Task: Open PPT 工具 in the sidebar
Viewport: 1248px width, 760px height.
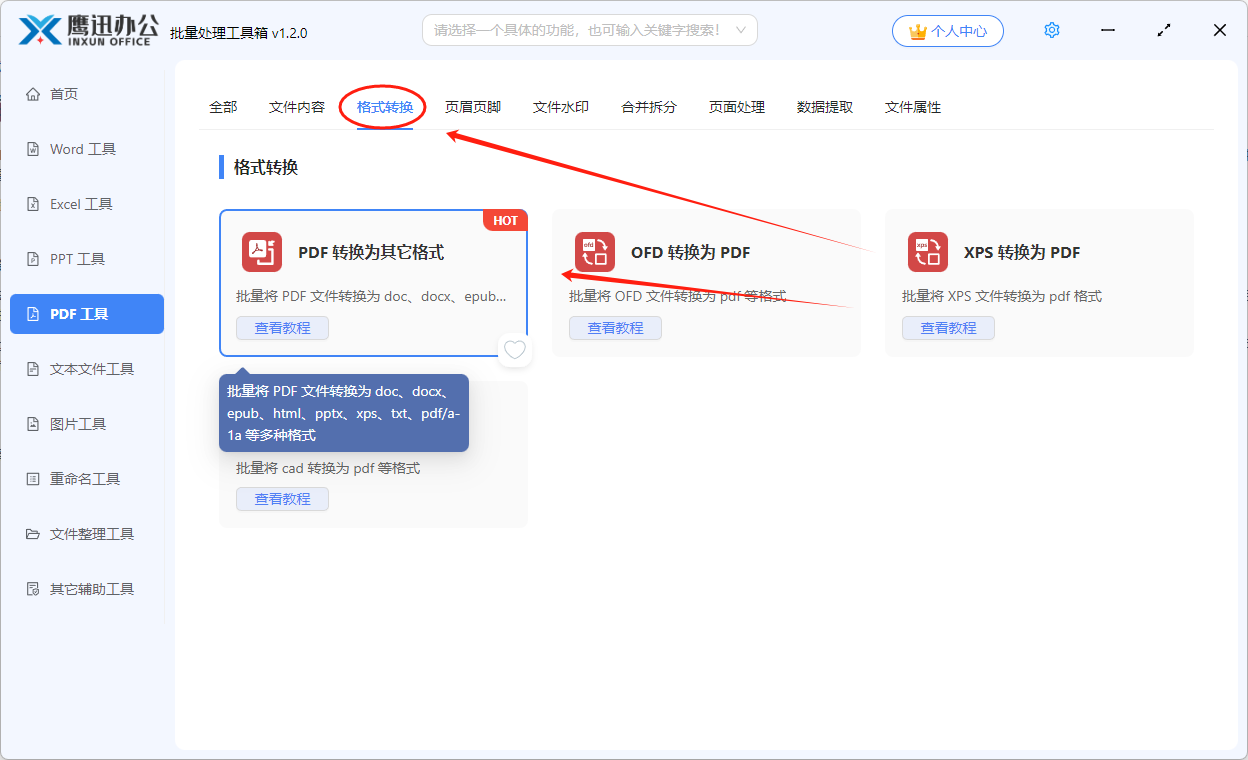Action: [x=87, y=259]
